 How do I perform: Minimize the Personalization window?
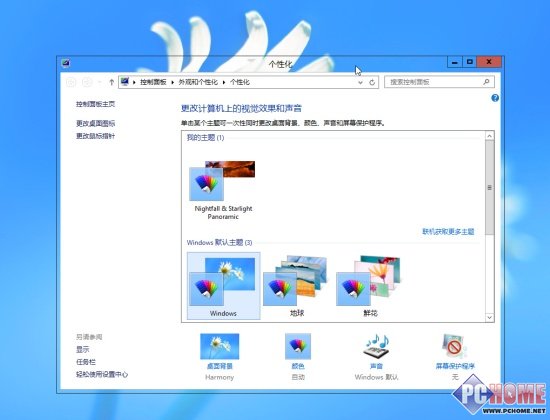[x=455, y=62]
